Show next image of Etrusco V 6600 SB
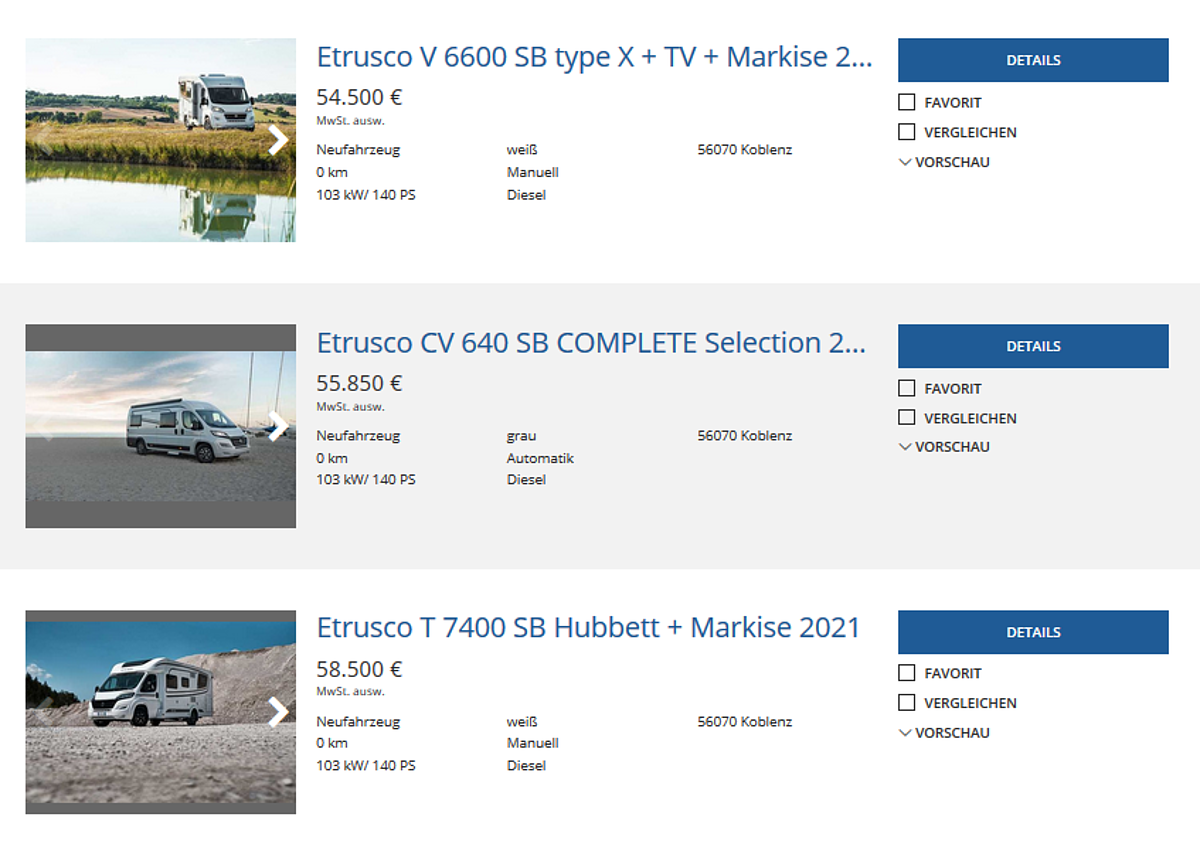The width and height of the screenshot is (1200, 844). (x=278, y=140)
